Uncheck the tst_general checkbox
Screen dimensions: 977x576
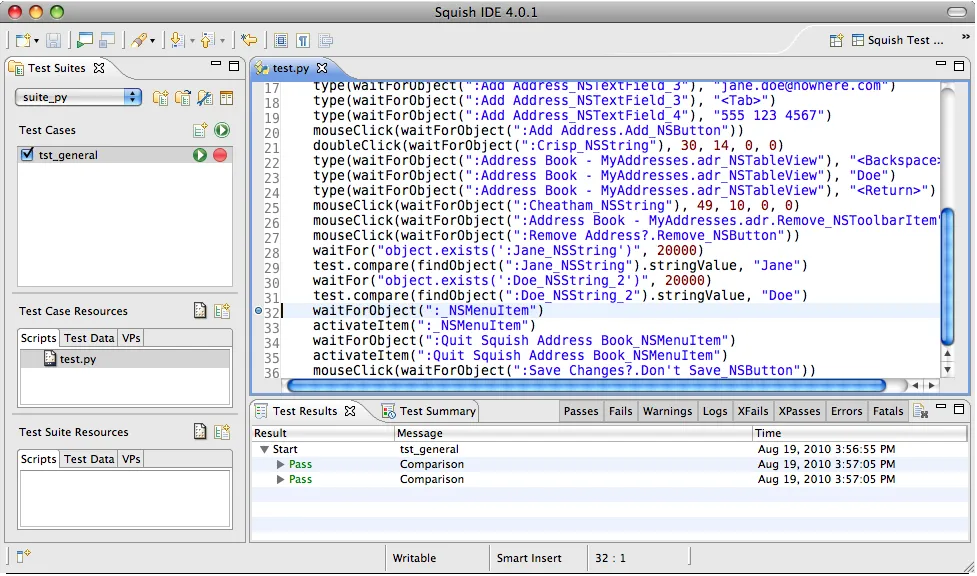(x=27, y=155)
